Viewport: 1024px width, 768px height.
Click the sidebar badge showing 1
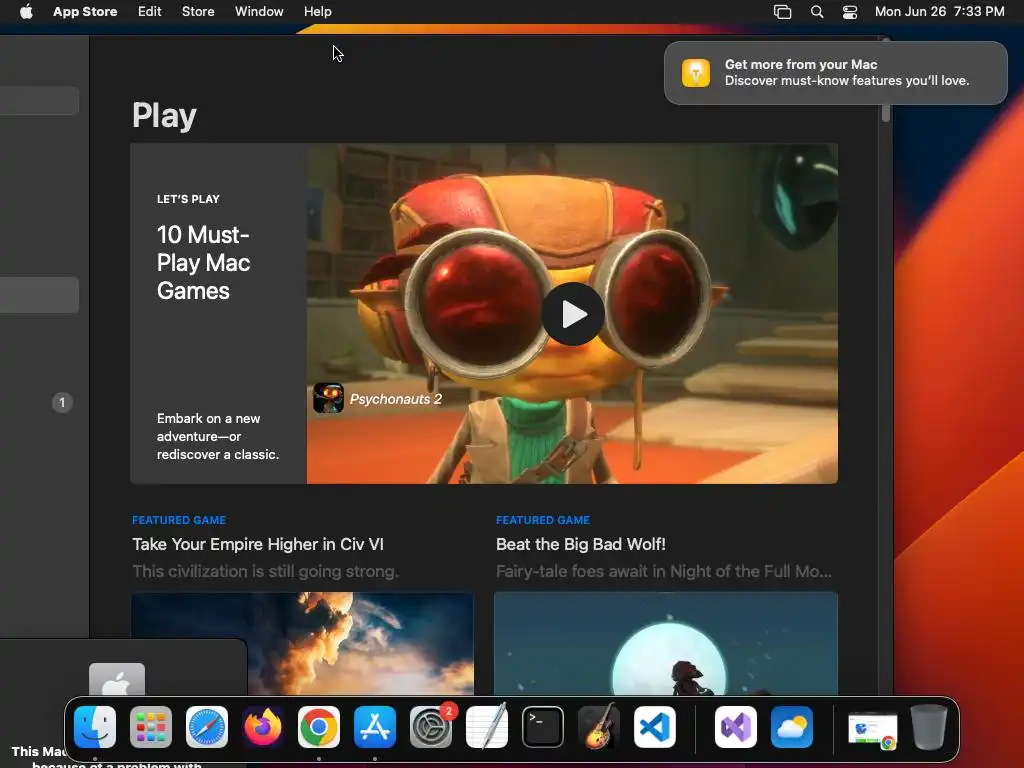62,402
